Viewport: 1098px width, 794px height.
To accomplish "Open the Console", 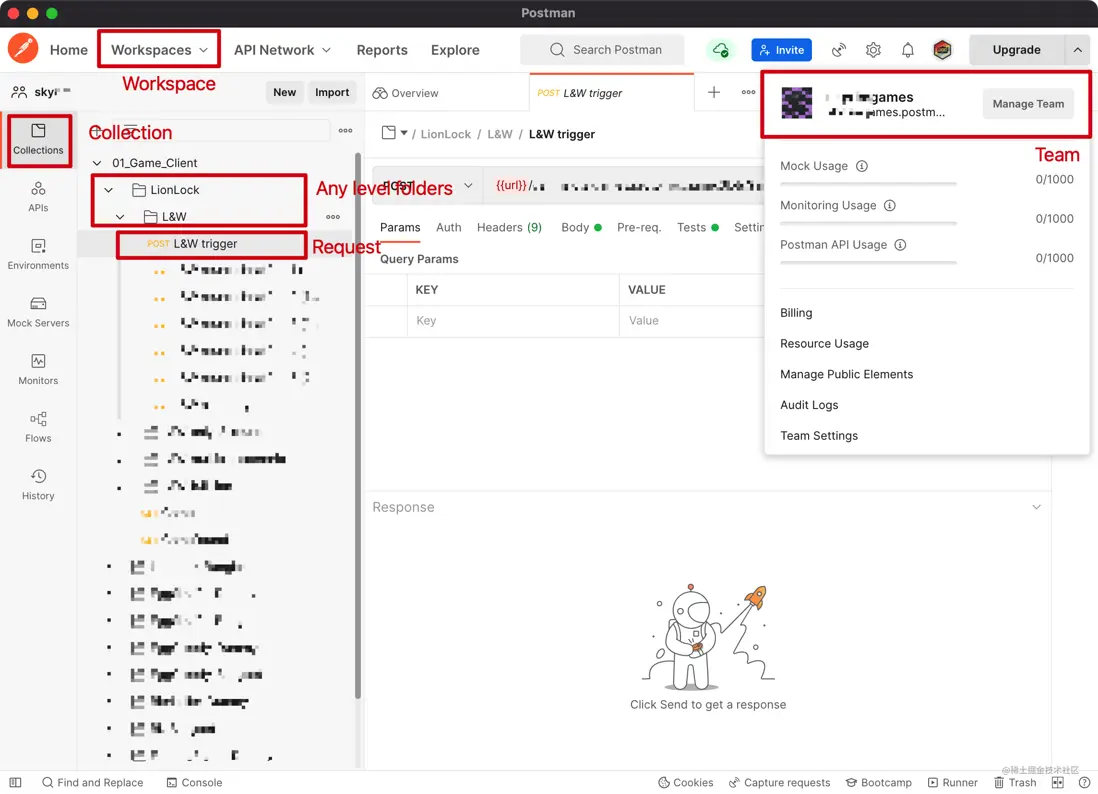I will tap(194, 782).
